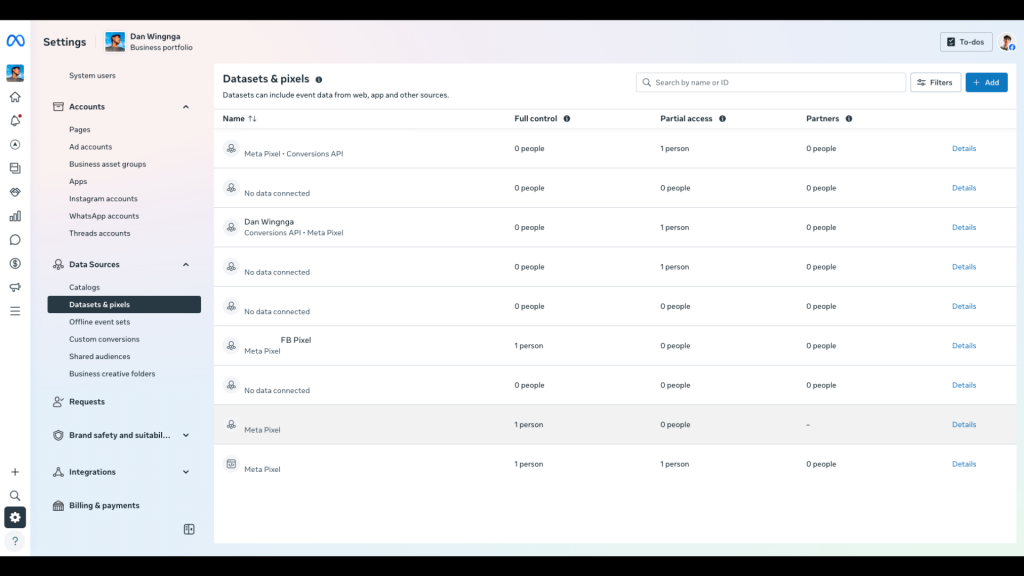This screenshot has height=576, width=1024.
Task: Open the All Tools hamburger icon
Action: pyautogui.click(x=14, y=311)
